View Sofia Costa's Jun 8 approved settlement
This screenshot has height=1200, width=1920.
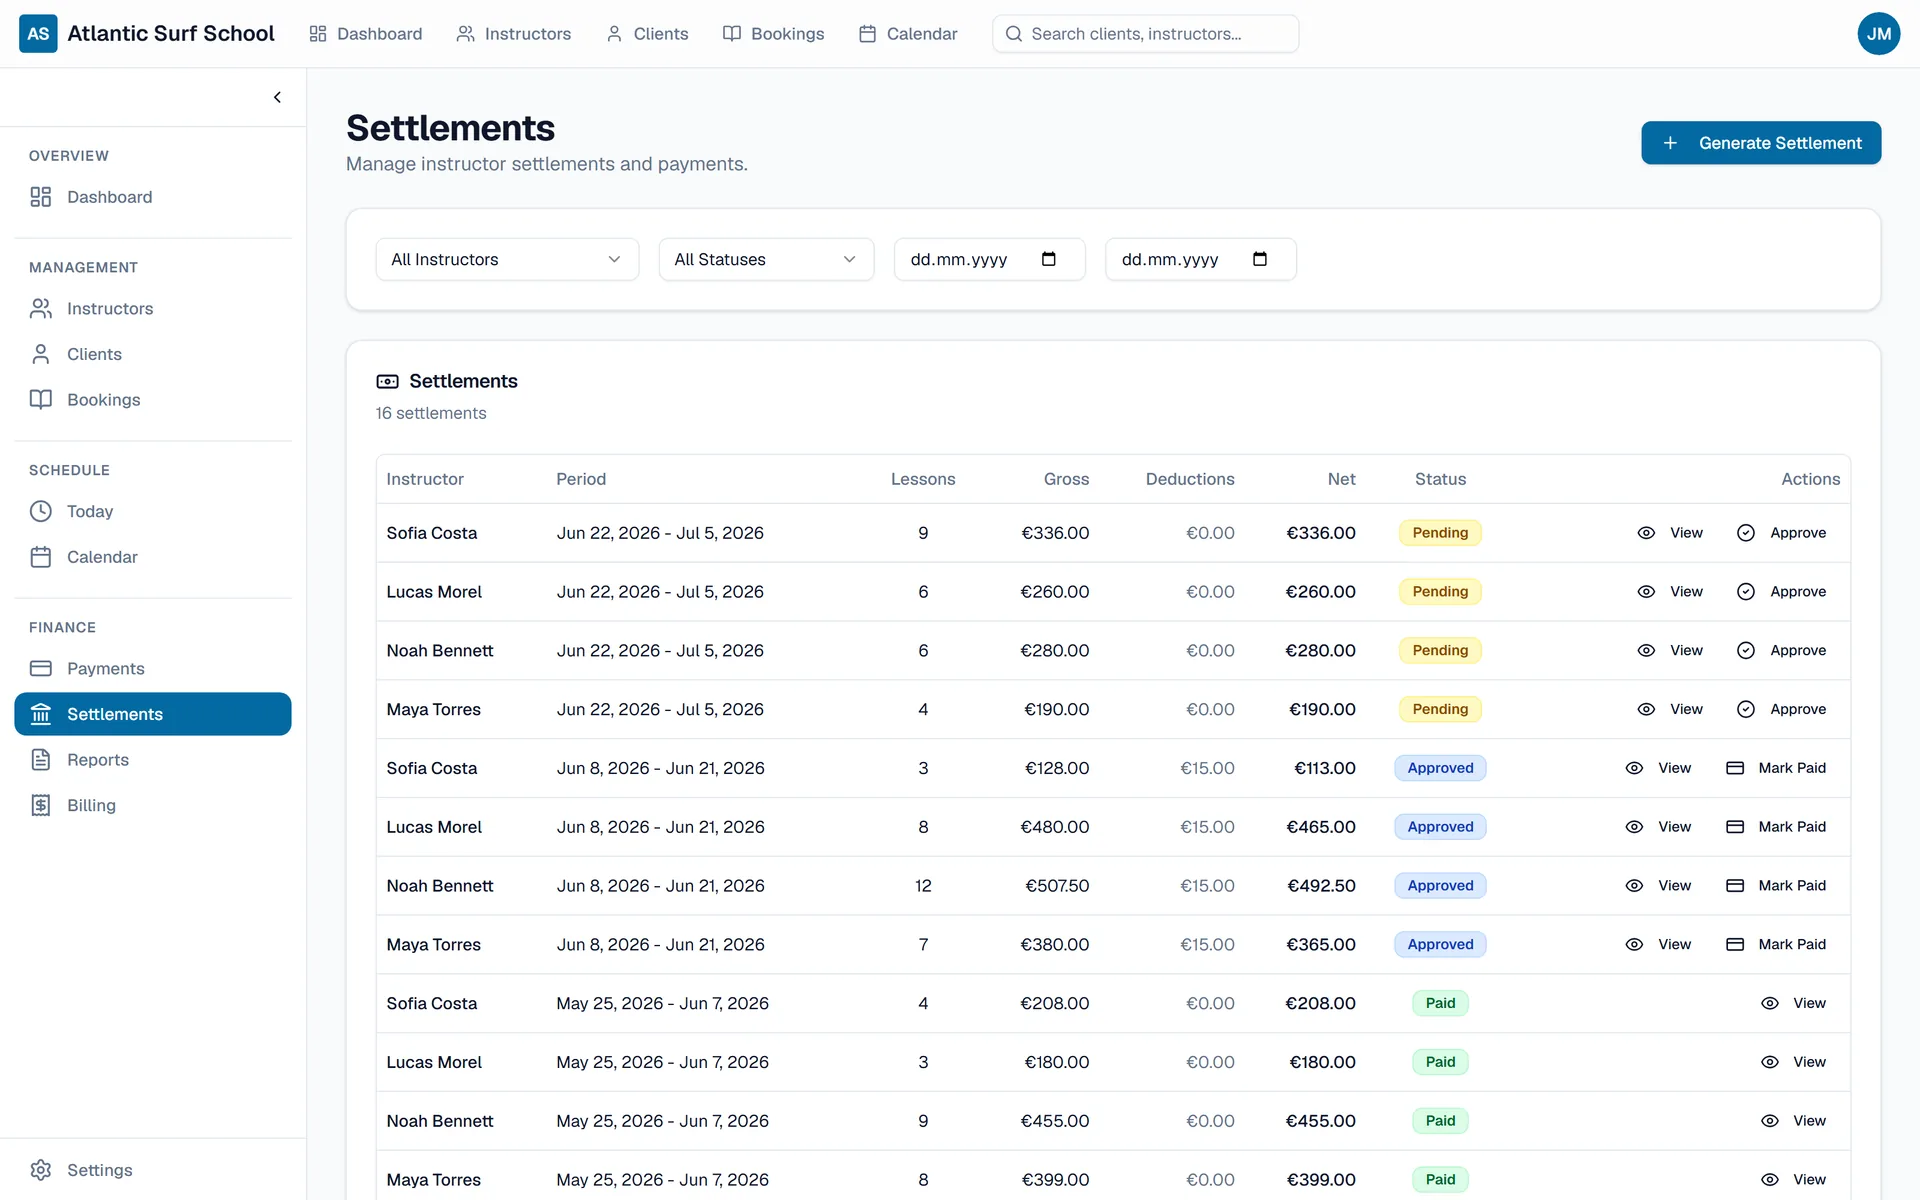click(x=1658, y=768)
